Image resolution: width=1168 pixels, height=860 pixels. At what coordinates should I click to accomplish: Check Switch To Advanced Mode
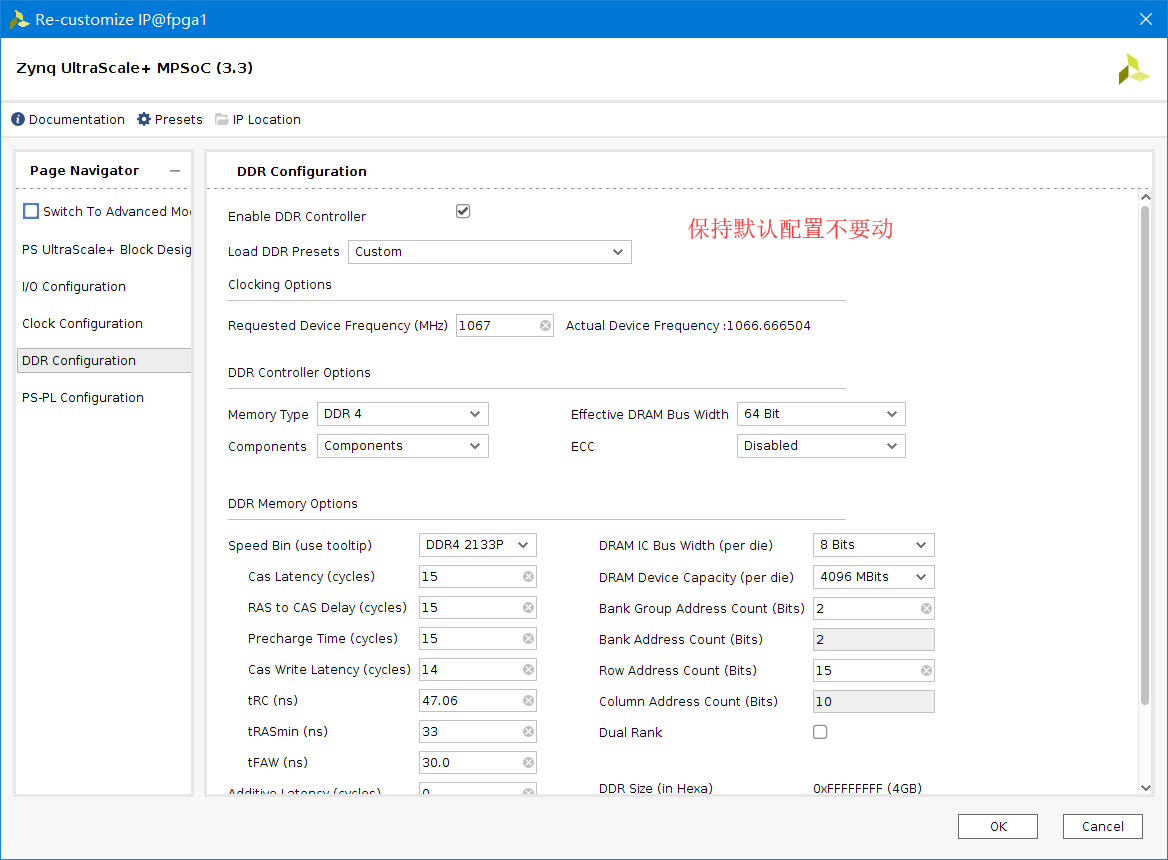31,211
